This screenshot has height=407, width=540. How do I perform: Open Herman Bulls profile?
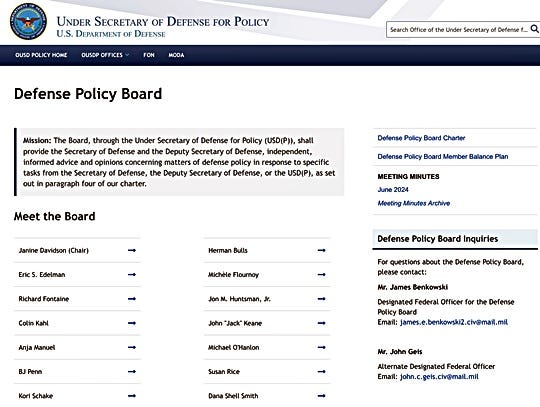coord(228,250)
